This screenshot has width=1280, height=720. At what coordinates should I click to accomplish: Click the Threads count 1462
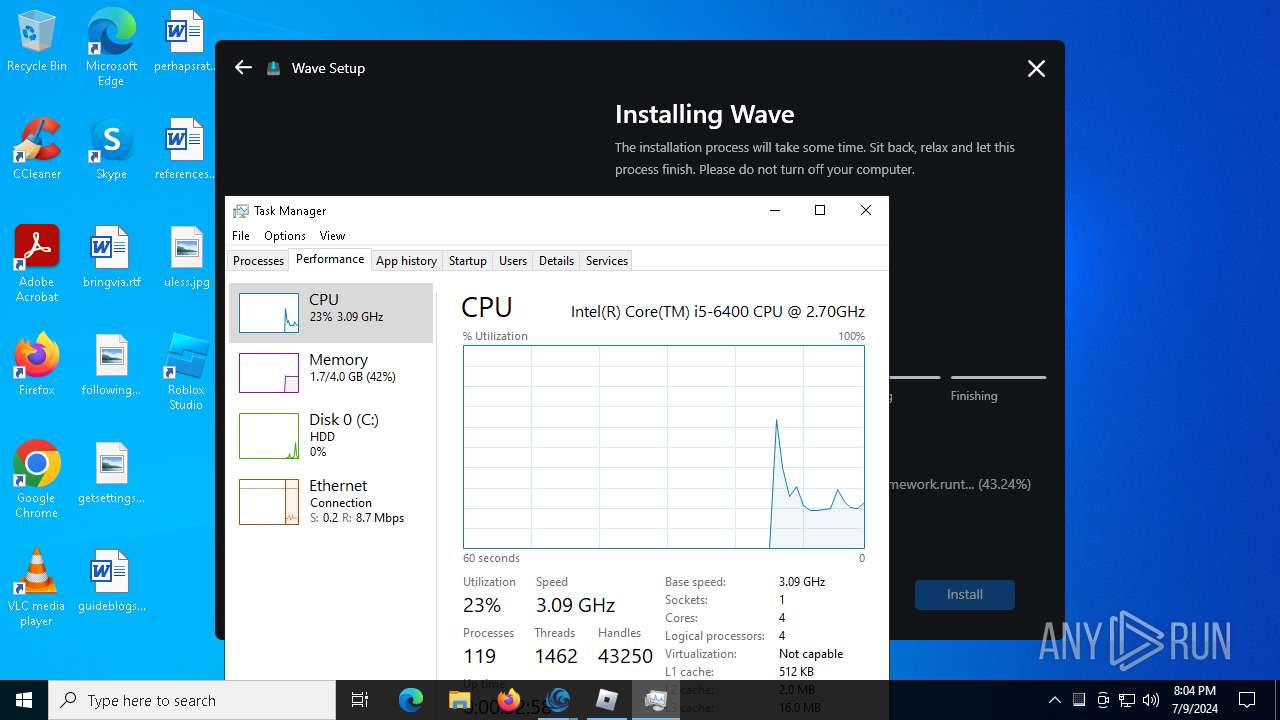(556, 656)
